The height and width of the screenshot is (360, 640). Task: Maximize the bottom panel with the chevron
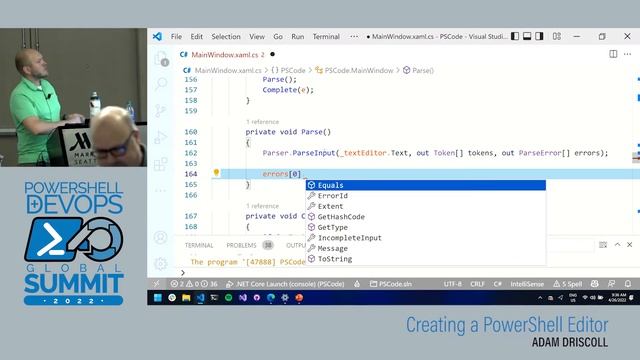pyautogui.click(x=617, y=244)
